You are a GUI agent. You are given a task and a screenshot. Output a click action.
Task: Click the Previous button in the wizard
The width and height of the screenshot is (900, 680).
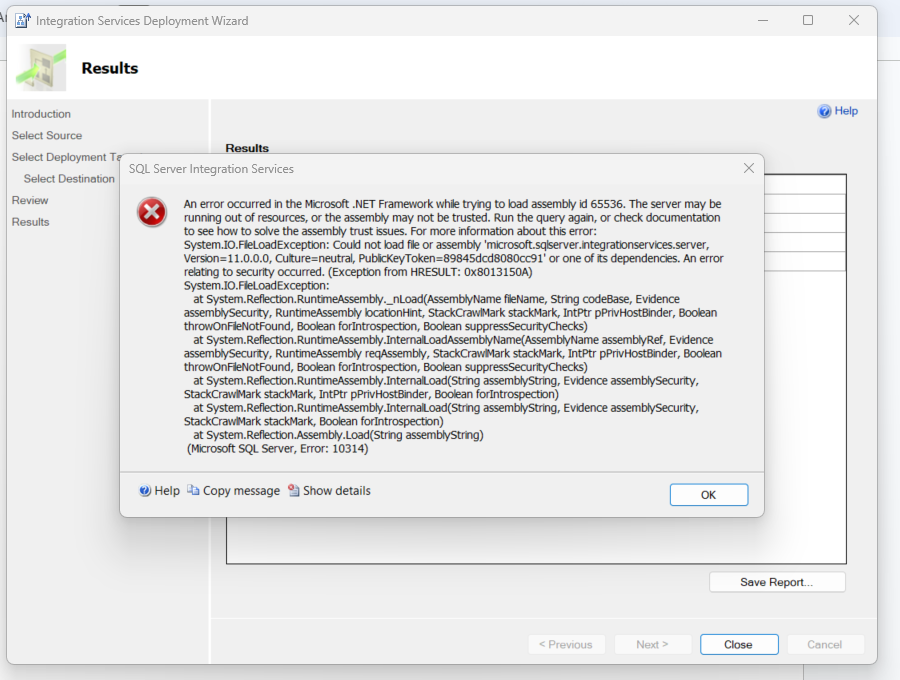[566, 644]
